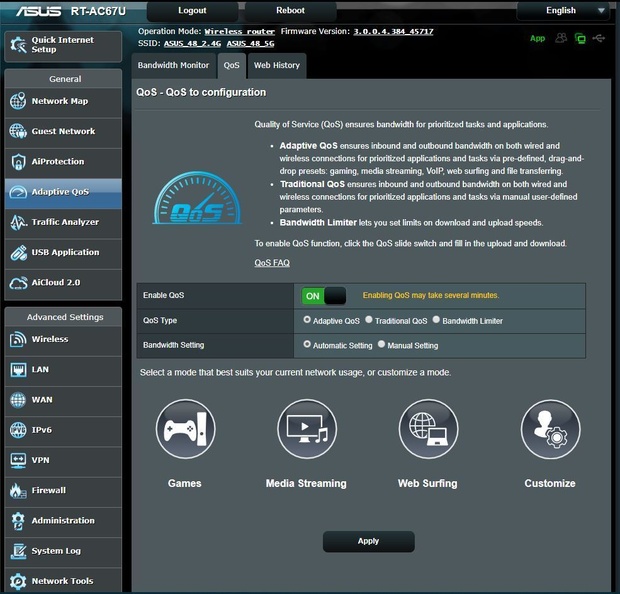
Task: Select the Traditional QoS radio button
Action: 369,320
